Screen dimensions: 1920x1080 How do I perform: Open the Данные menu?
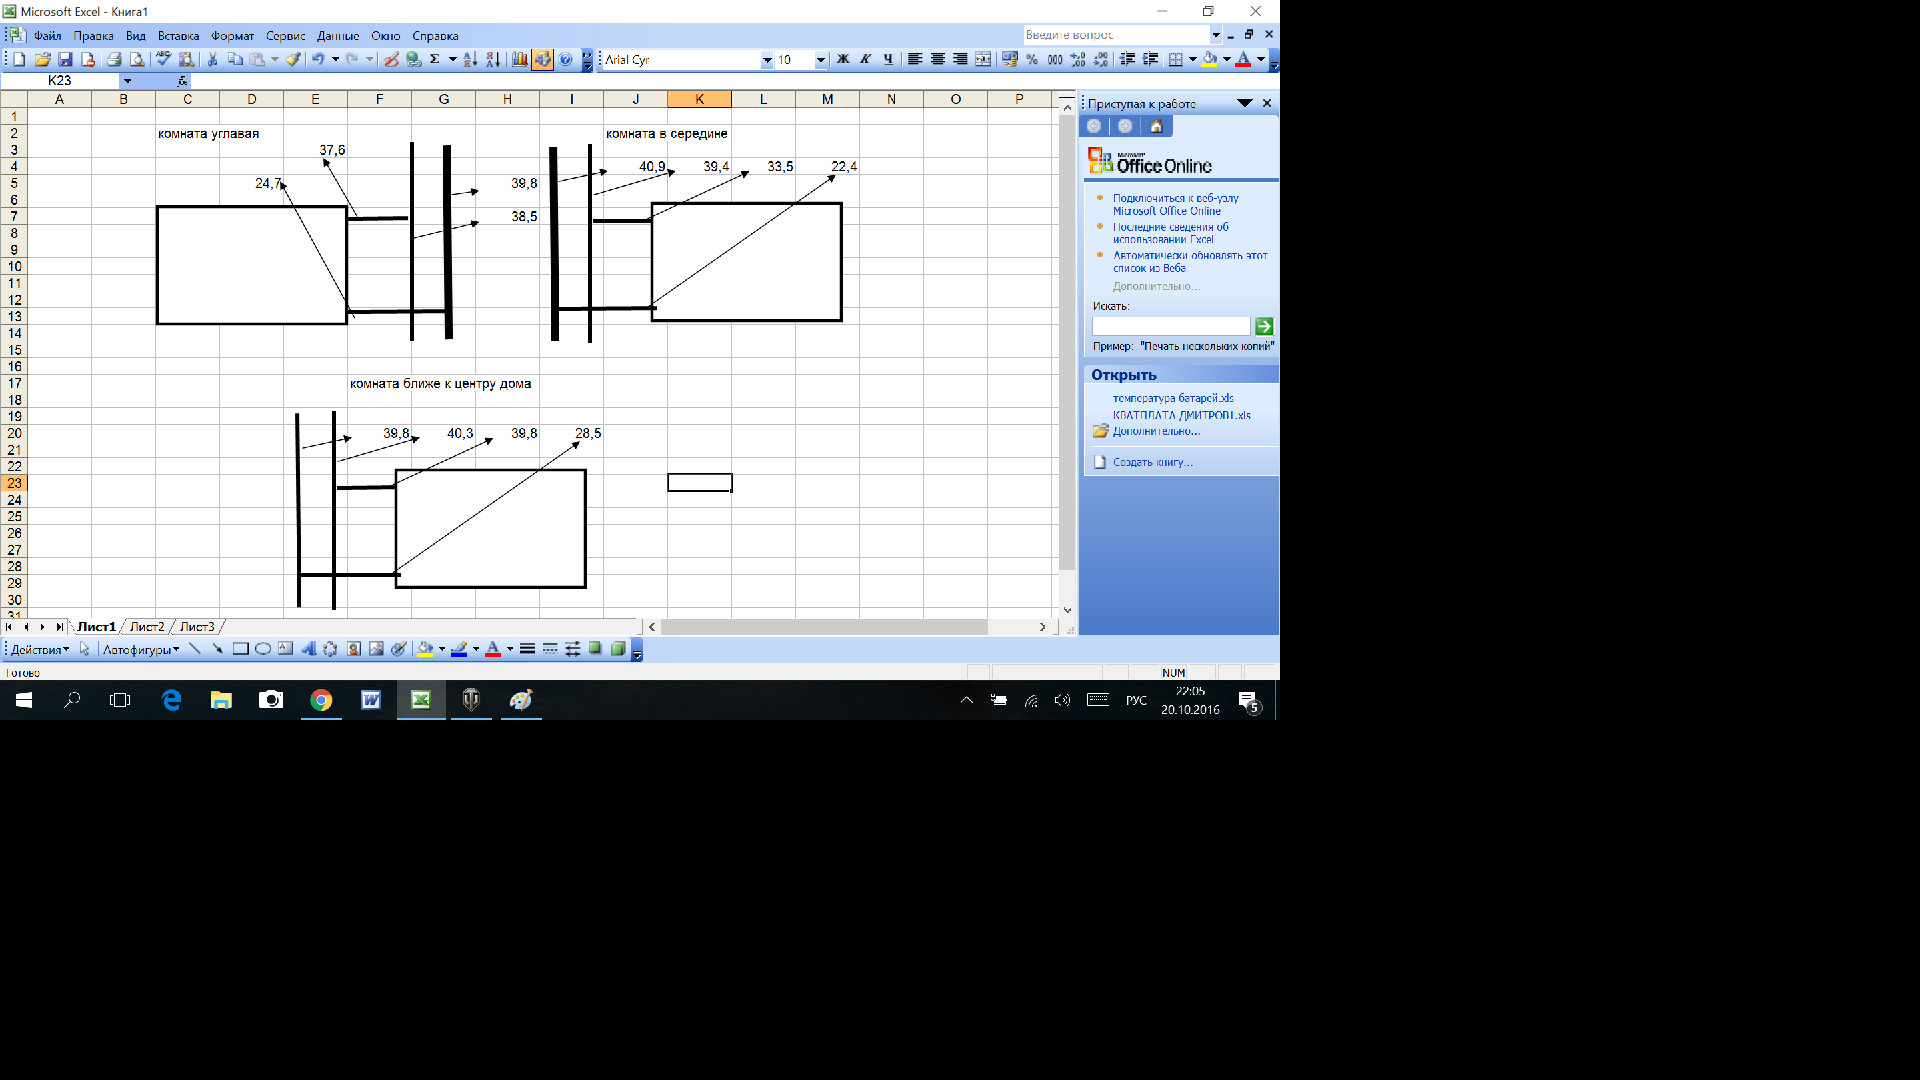[x=338, y=36]
